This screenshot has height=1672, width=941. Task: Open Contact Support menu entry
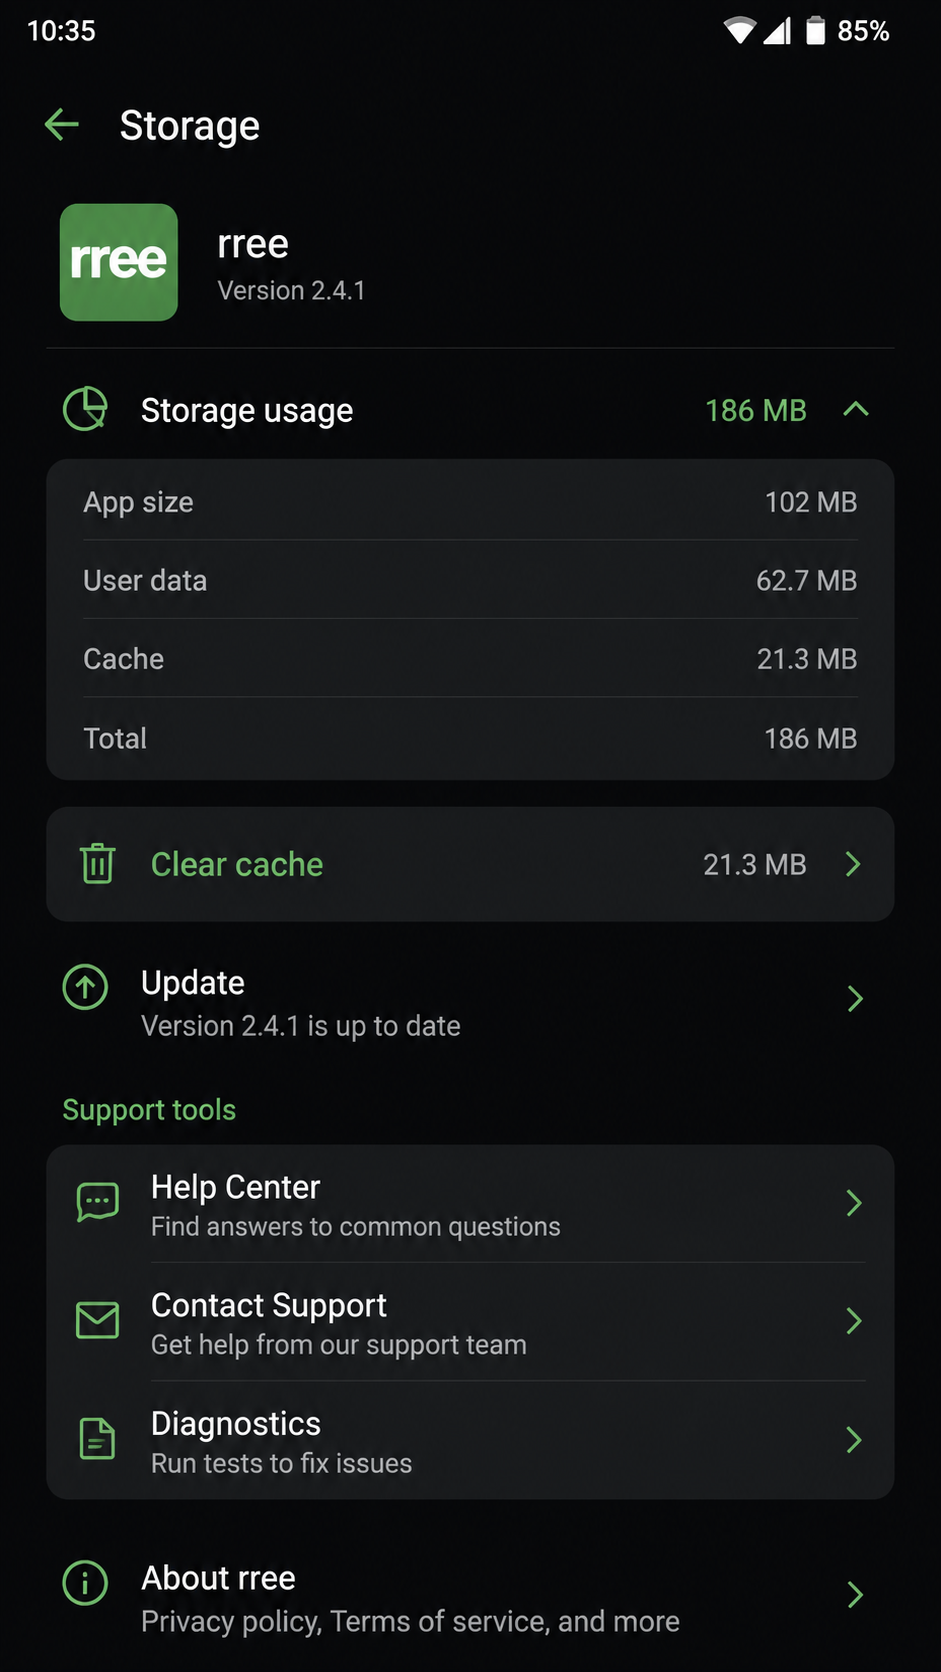point(470,1322)
